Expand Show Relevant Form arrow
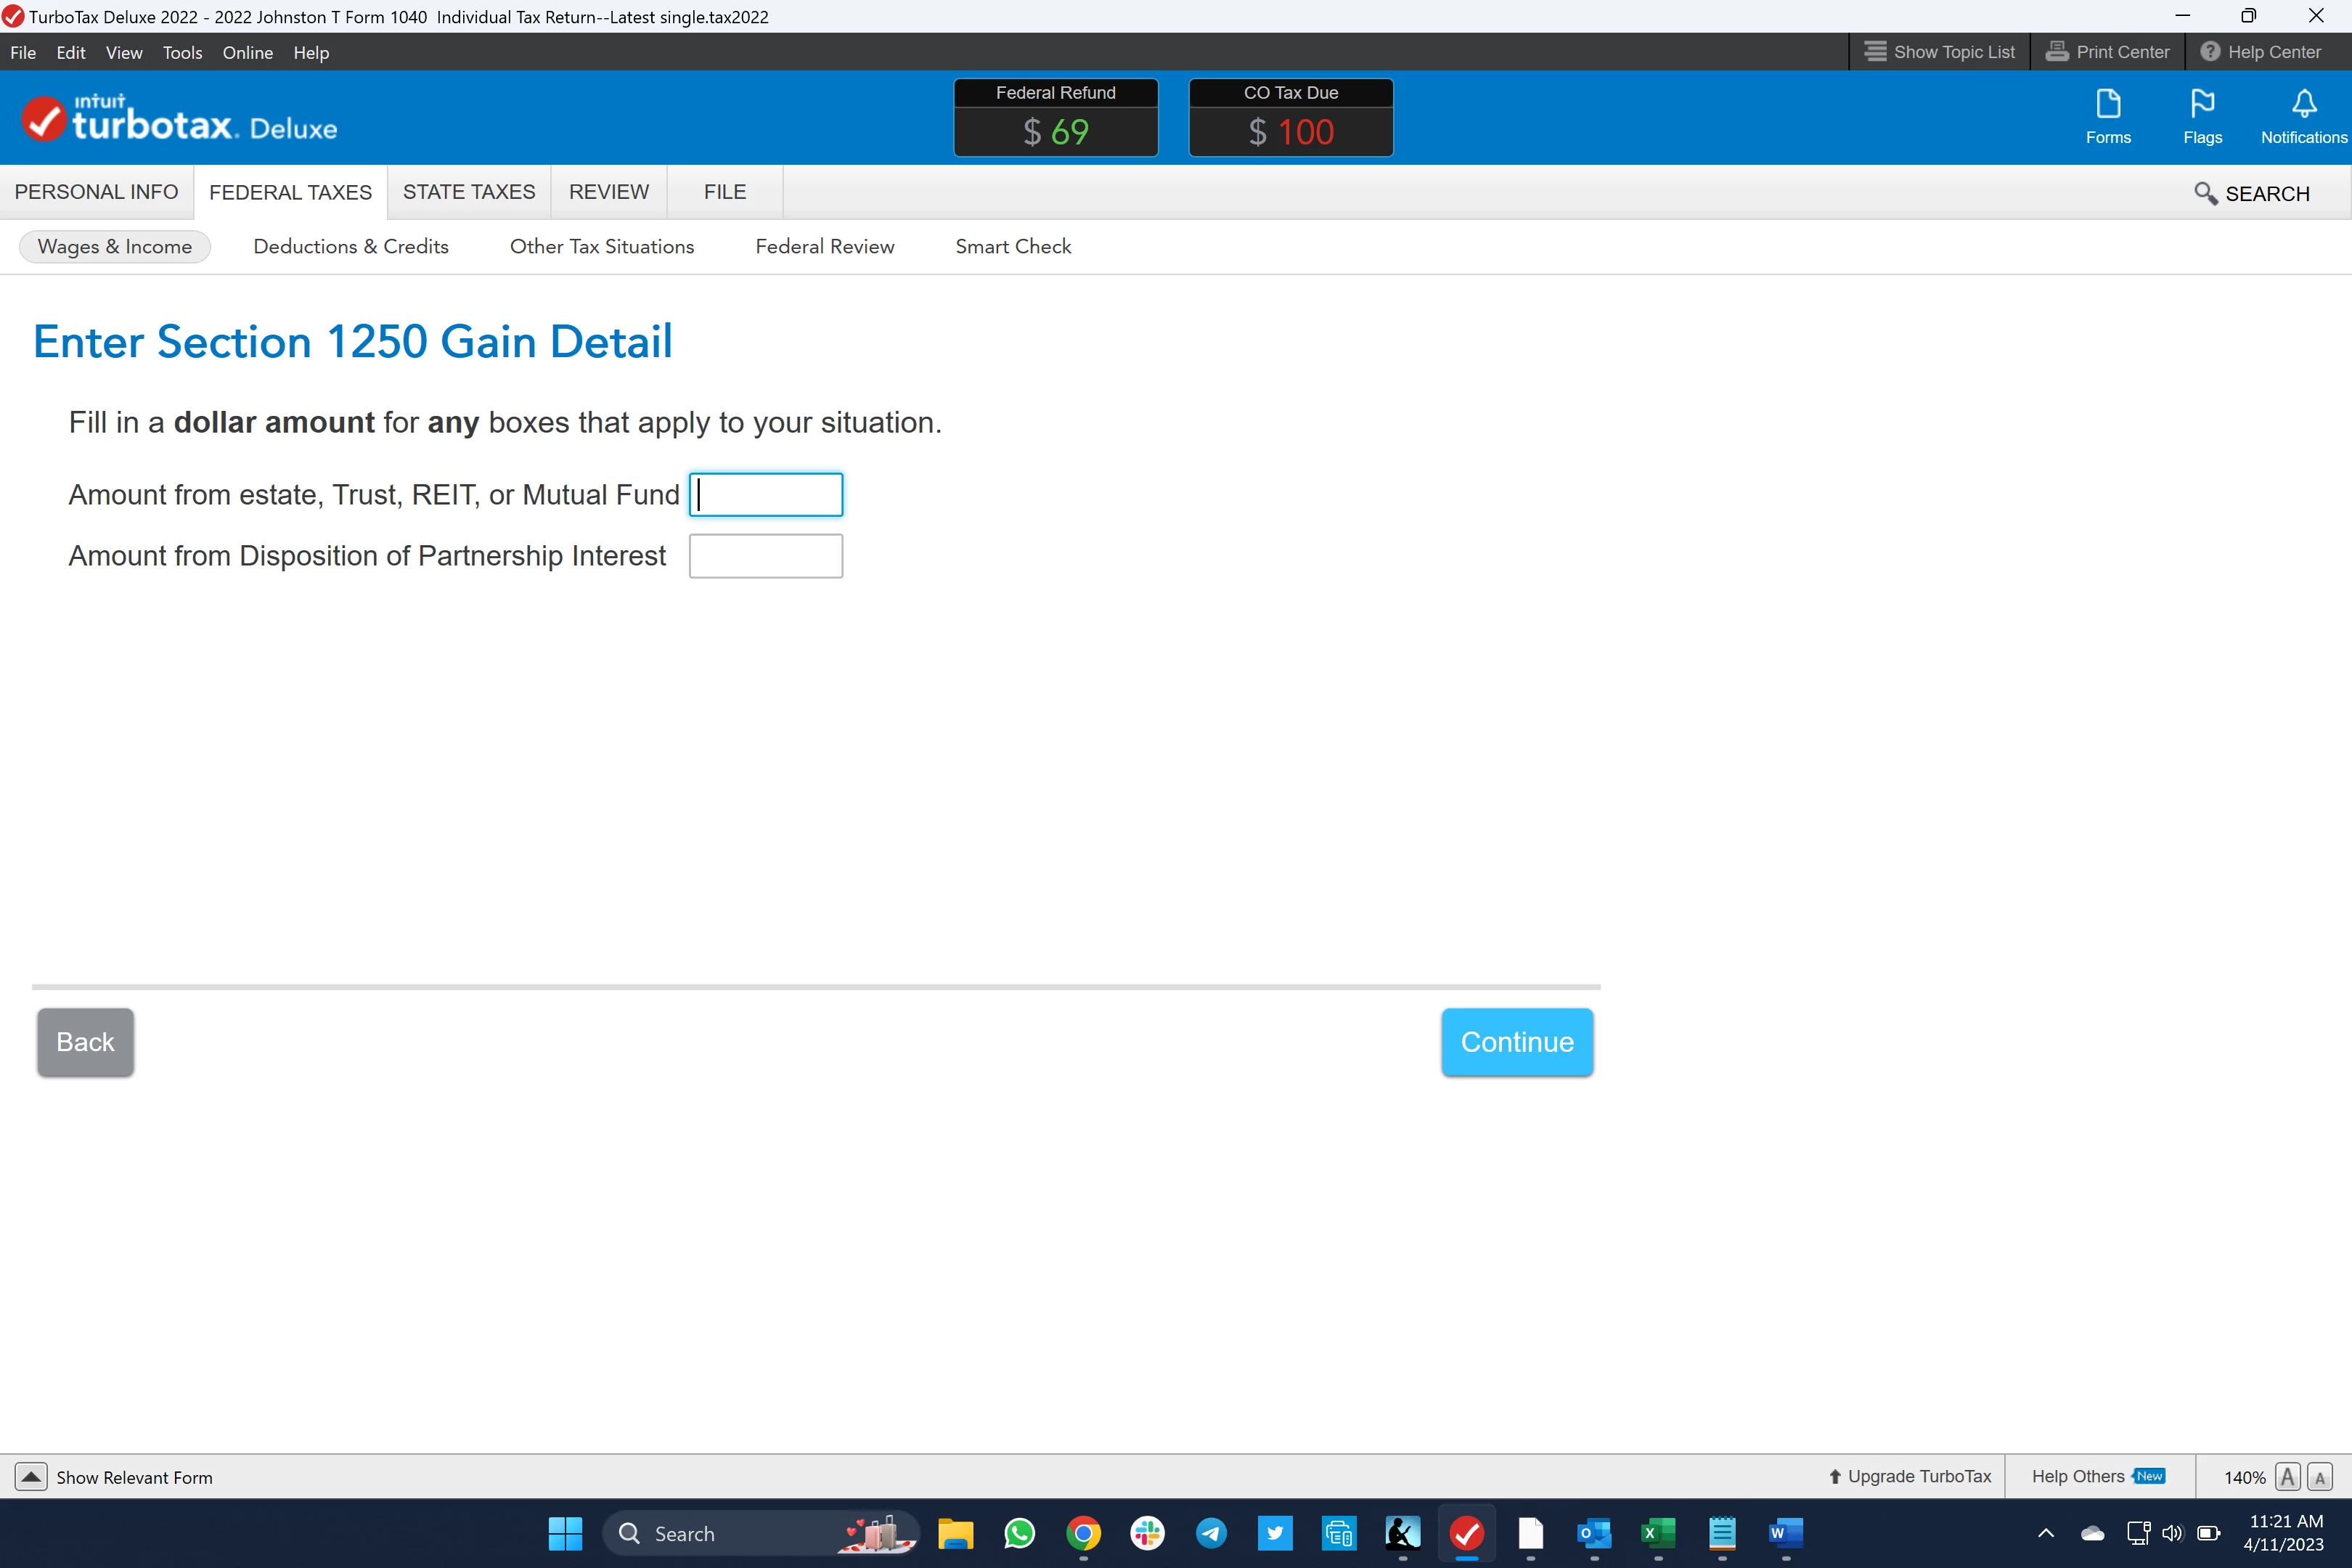2352x1568 pixels. pyautogui.click(x=31, y=1477)
